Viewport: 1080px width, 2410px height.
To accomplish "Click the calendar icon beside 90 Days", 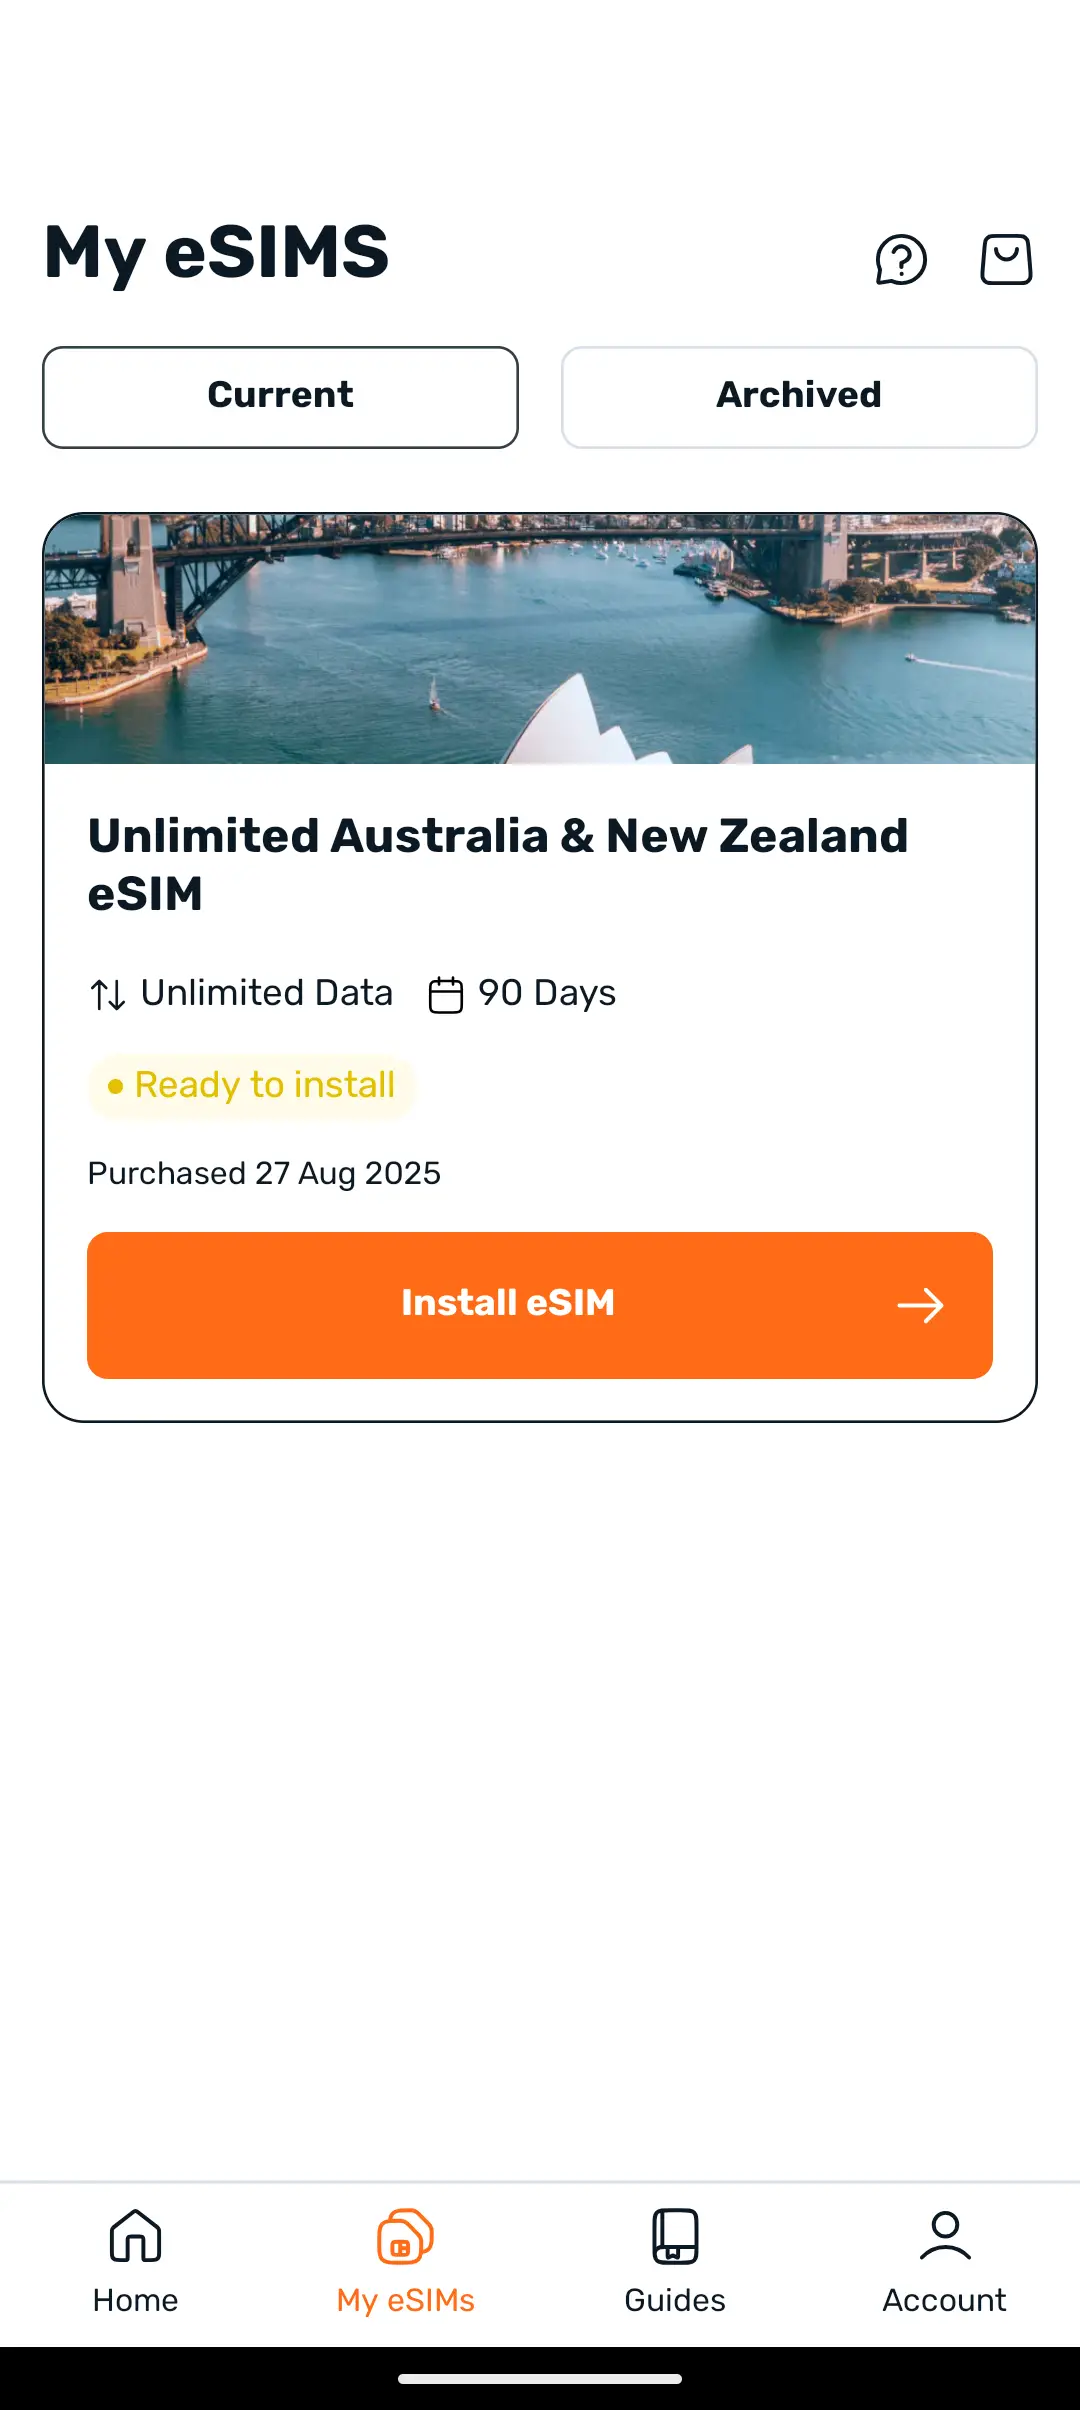I will point(446,995).
